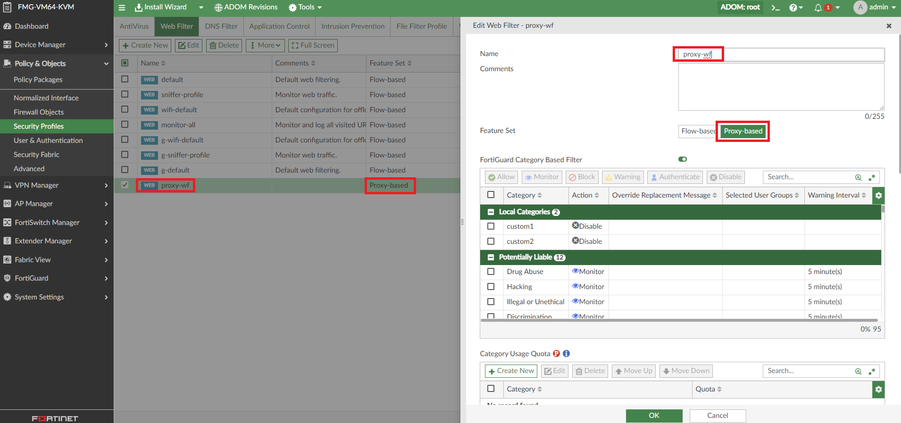901x423 pixels.
Task: Close the Edit Web Filter panel
Action: pos(889,26)
